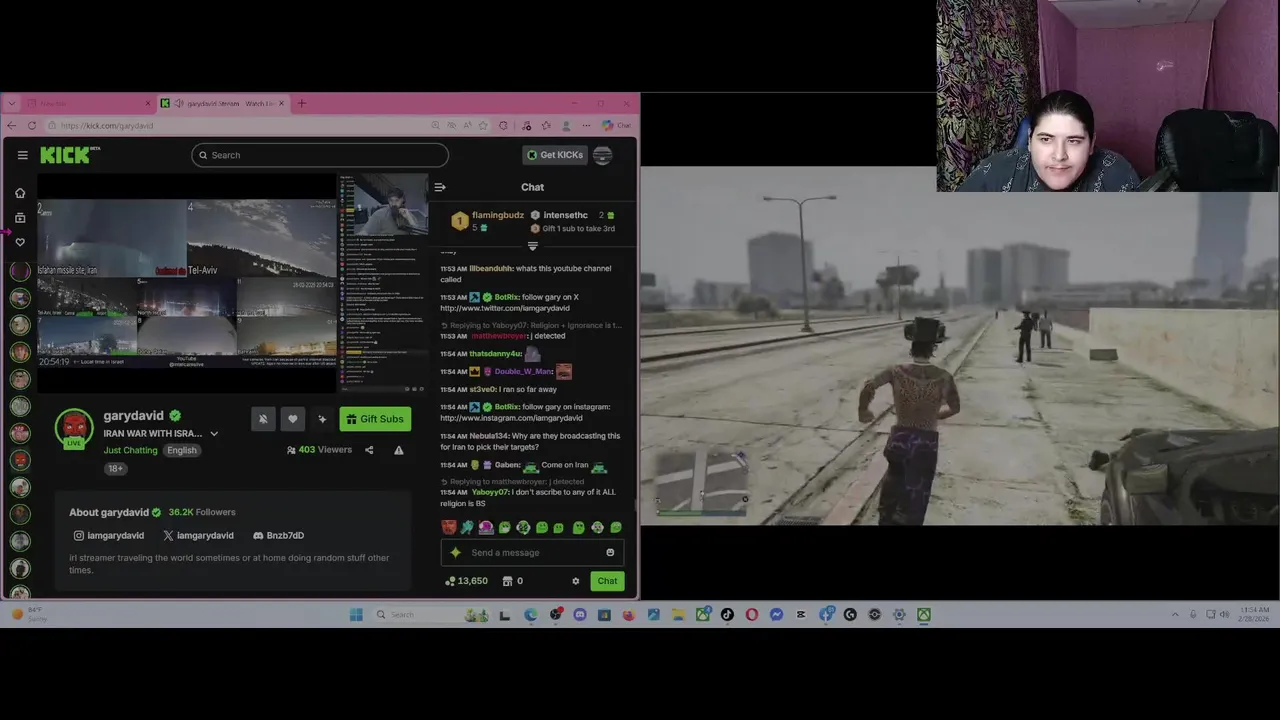Open the Kick hamburger sidebar menu

[x=22, y=155]
